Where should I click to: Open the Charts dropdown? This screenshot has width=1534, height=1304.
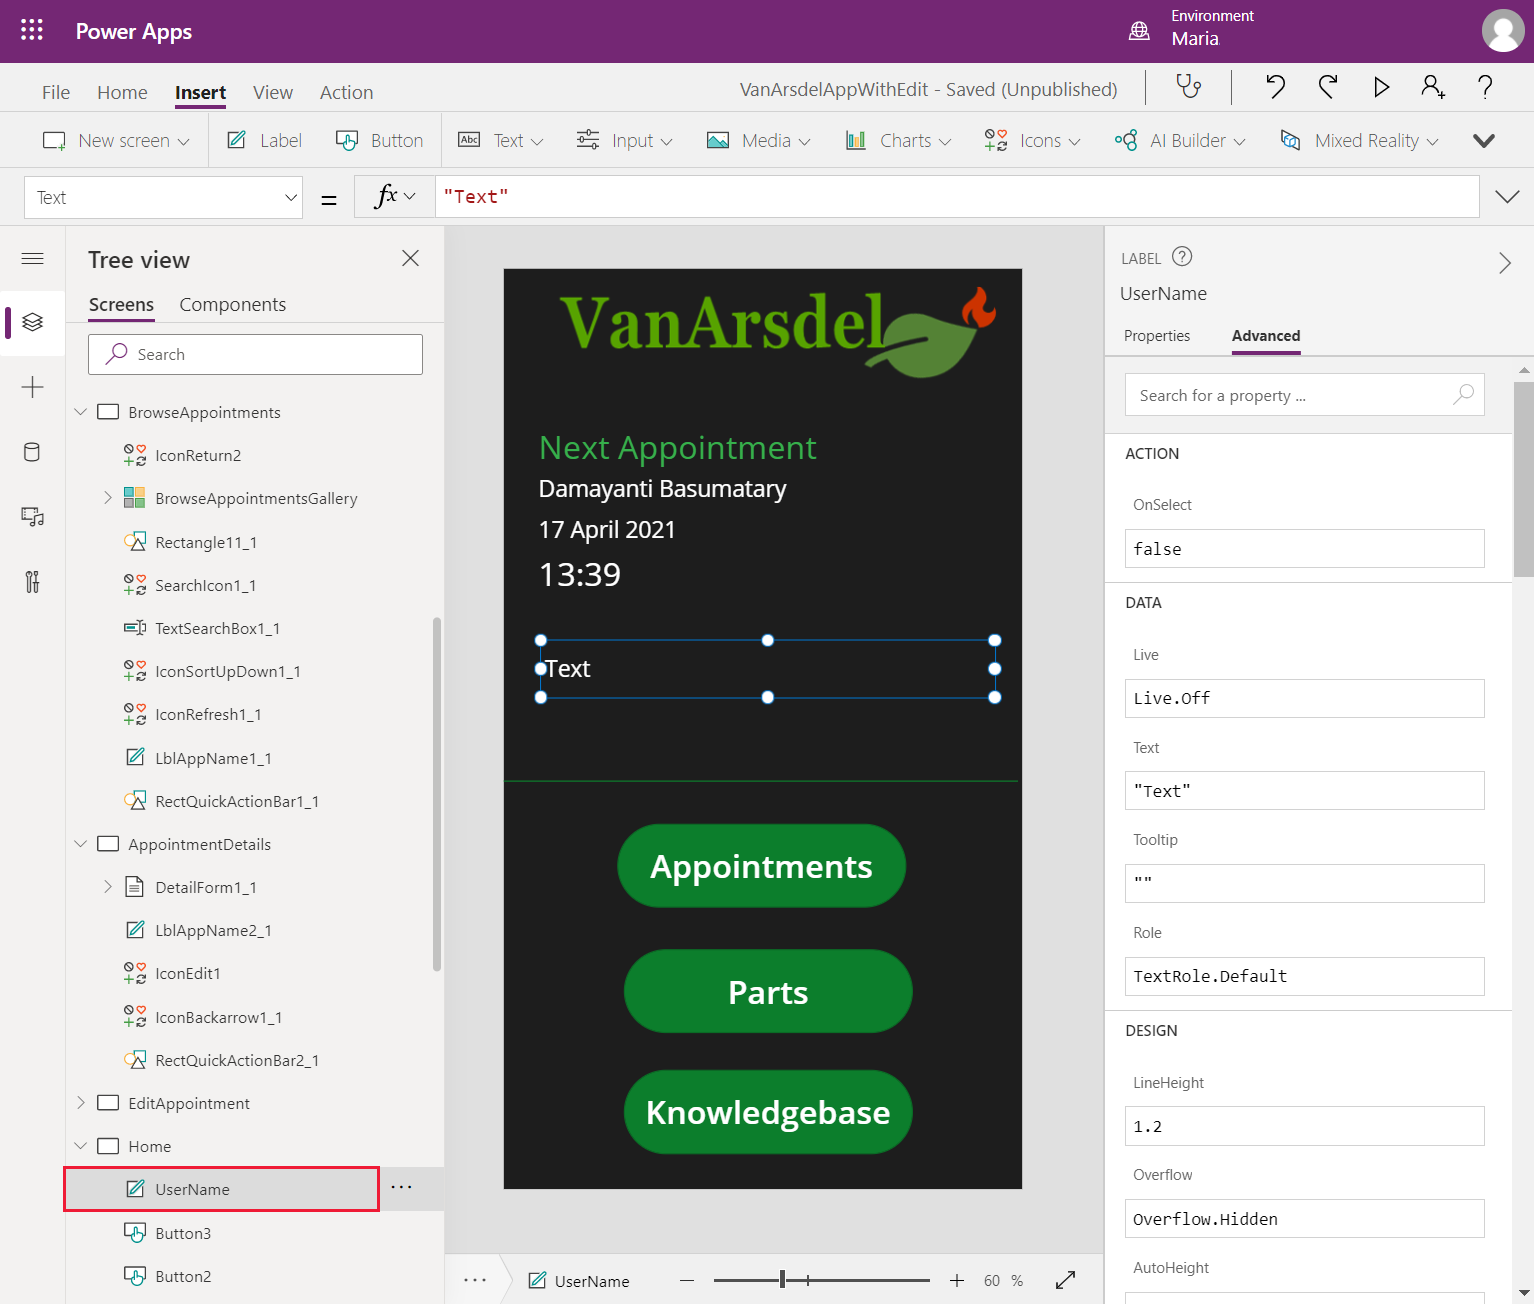pyautogui.click(x=898, y=140)
